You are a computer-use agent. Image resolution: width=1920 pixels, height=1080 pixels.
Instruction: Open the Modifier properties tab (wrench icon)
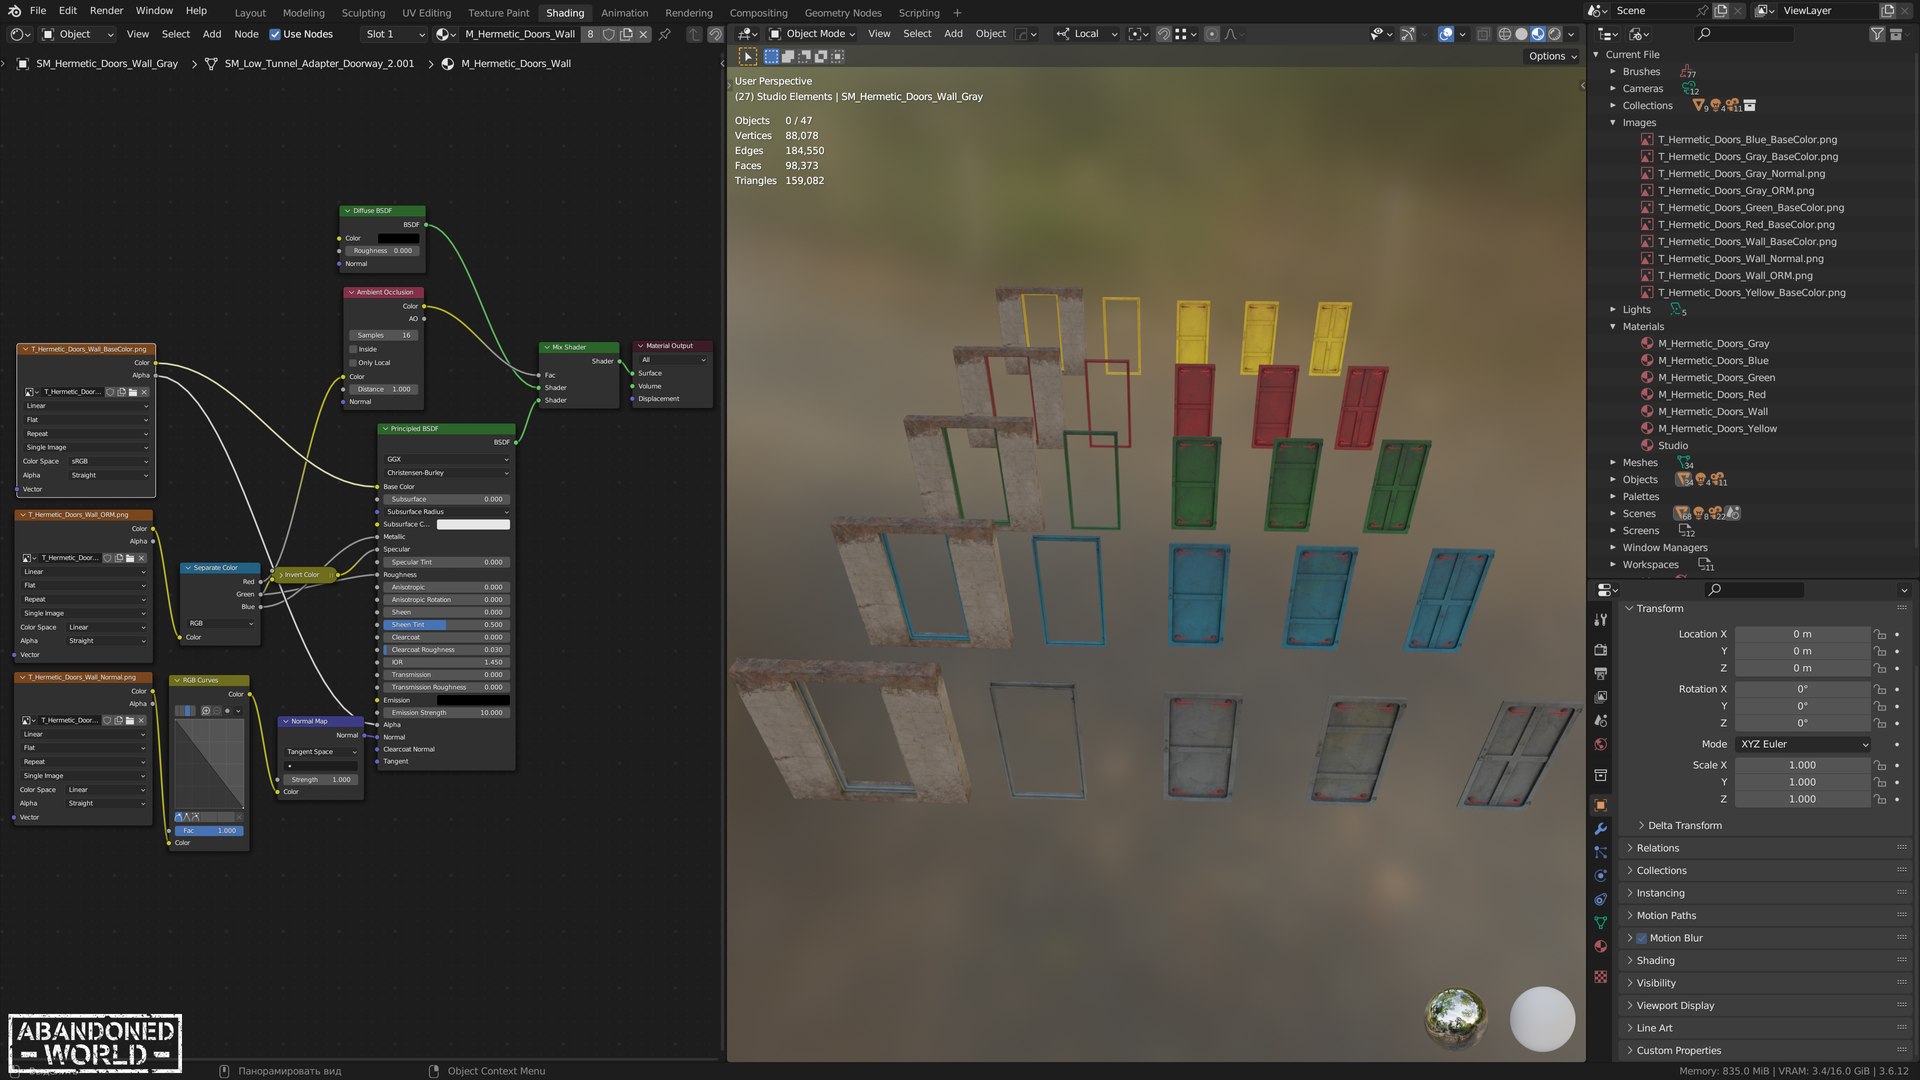[1600, 829]
